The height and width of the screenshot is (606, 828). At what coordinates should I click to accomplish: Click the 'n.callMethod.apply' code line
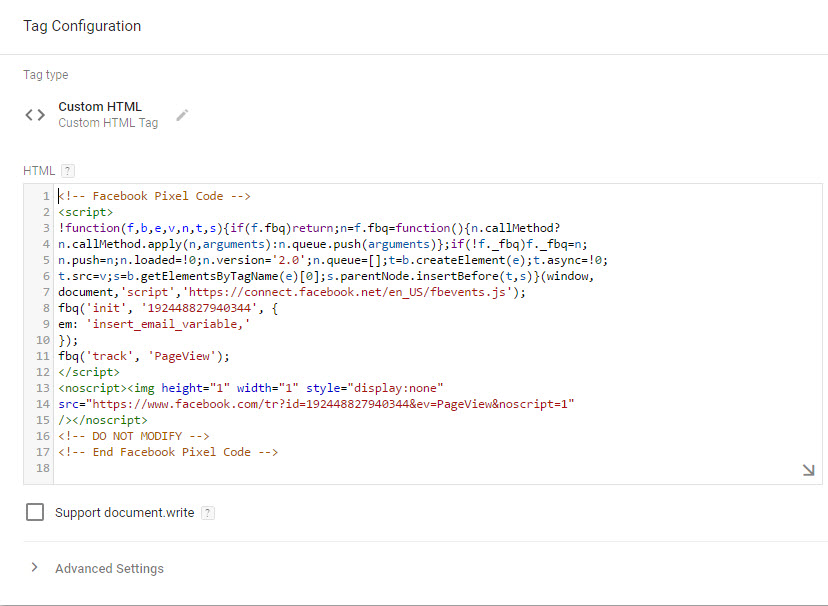click(x=323, y=244)
